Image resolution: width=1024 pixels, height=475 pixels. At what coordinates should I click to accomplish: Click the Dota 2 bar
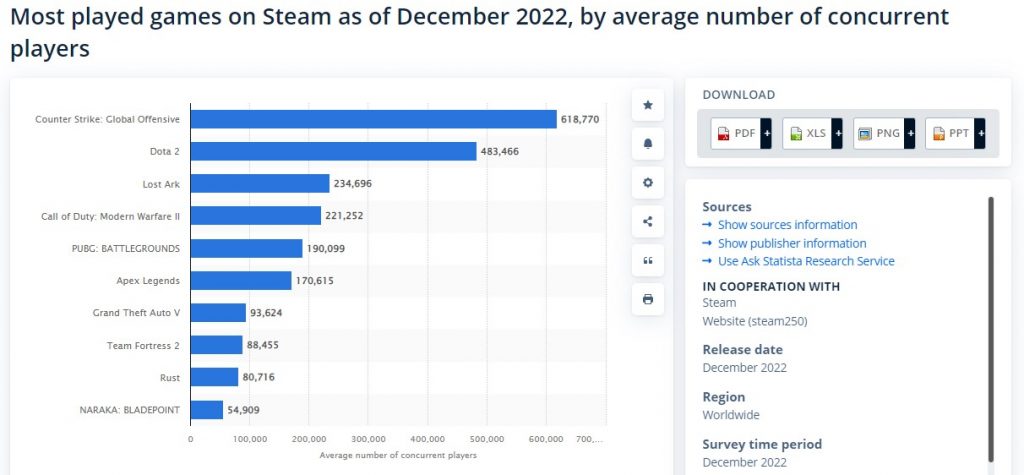tap(334, 152)
